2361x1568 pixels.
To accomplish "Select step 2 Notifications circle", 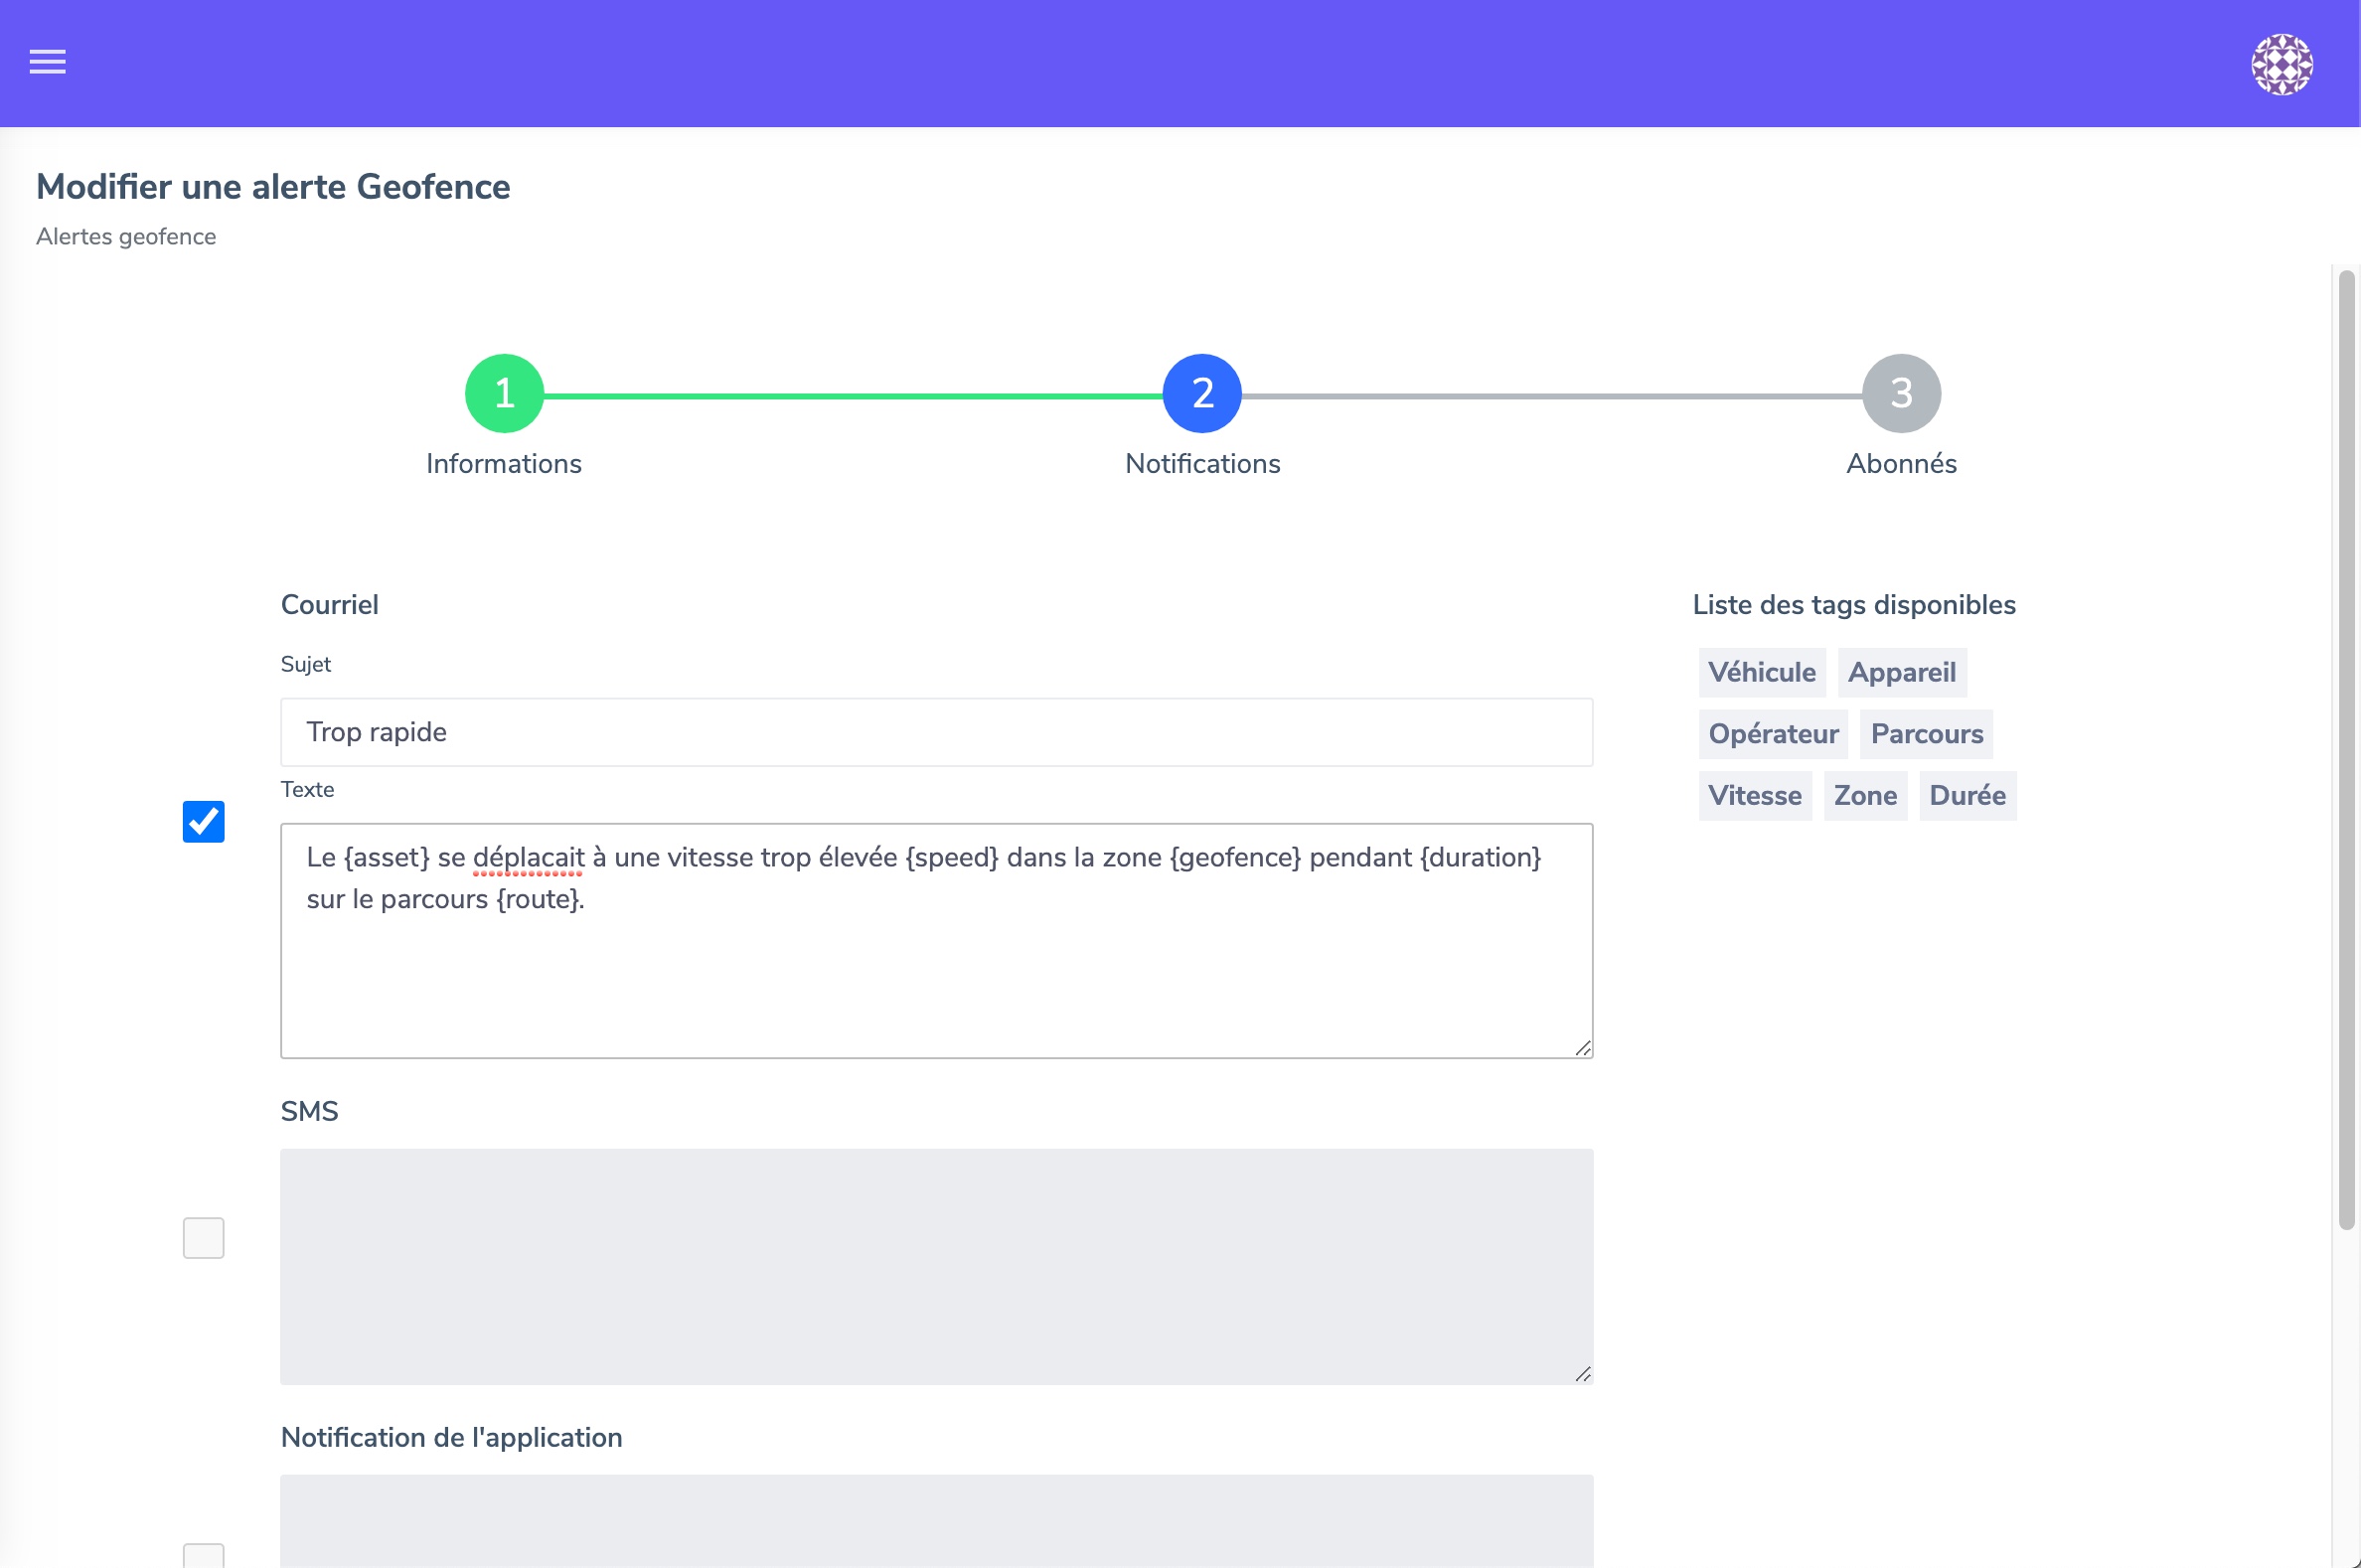I will click(1202, 393).
